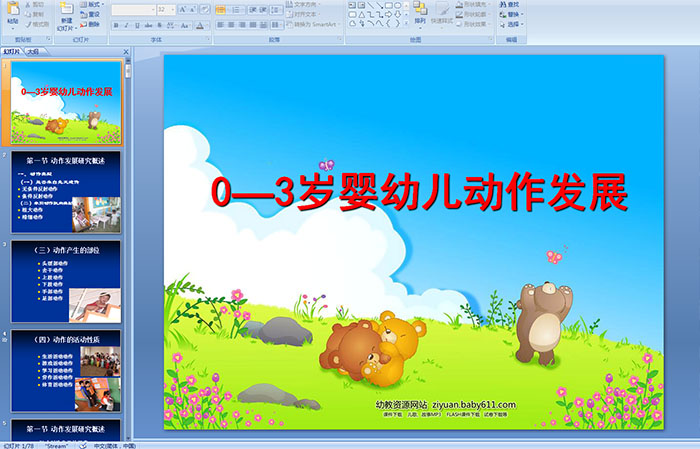
Task: Justify paragraph text
Action: (x=253, y=25)
